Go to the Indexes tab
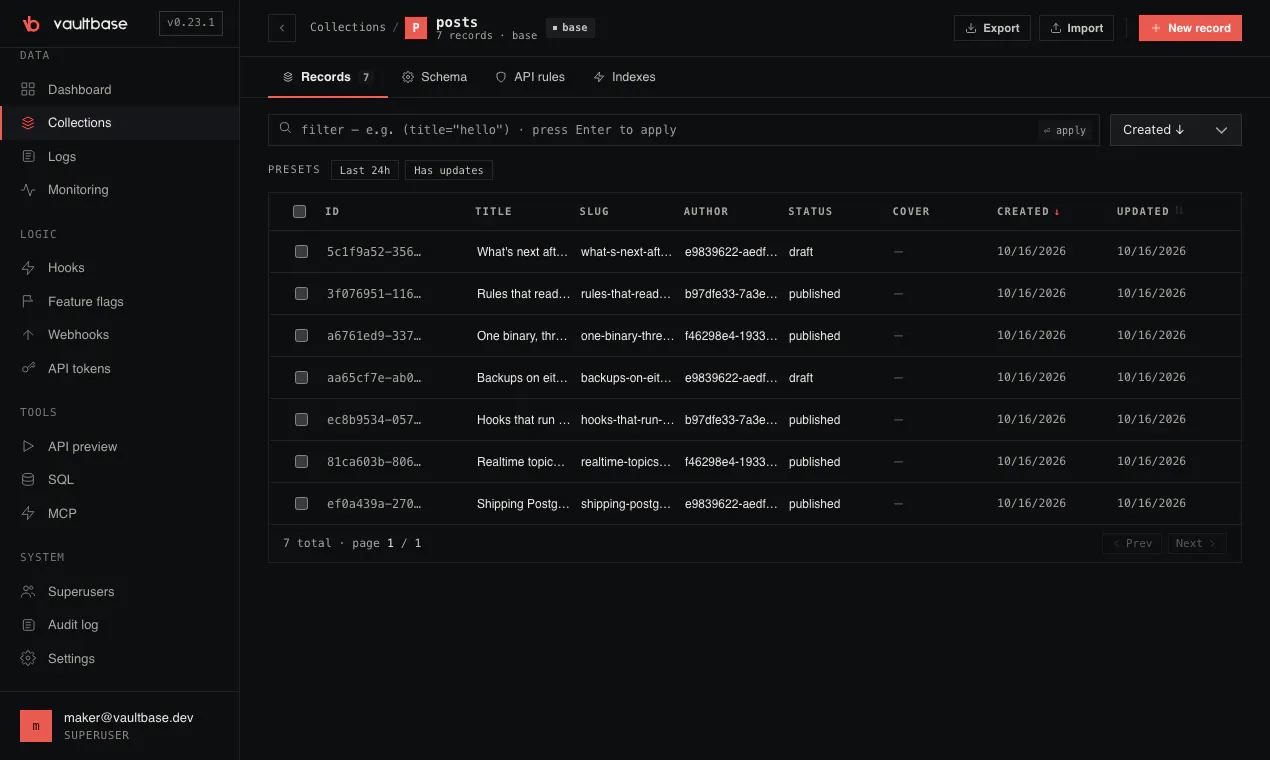 click(x=624, y=77)
